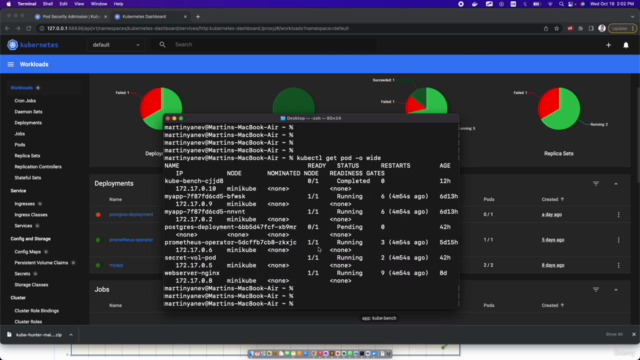
Task: Open postgres-deployment link
Action: 131,214
